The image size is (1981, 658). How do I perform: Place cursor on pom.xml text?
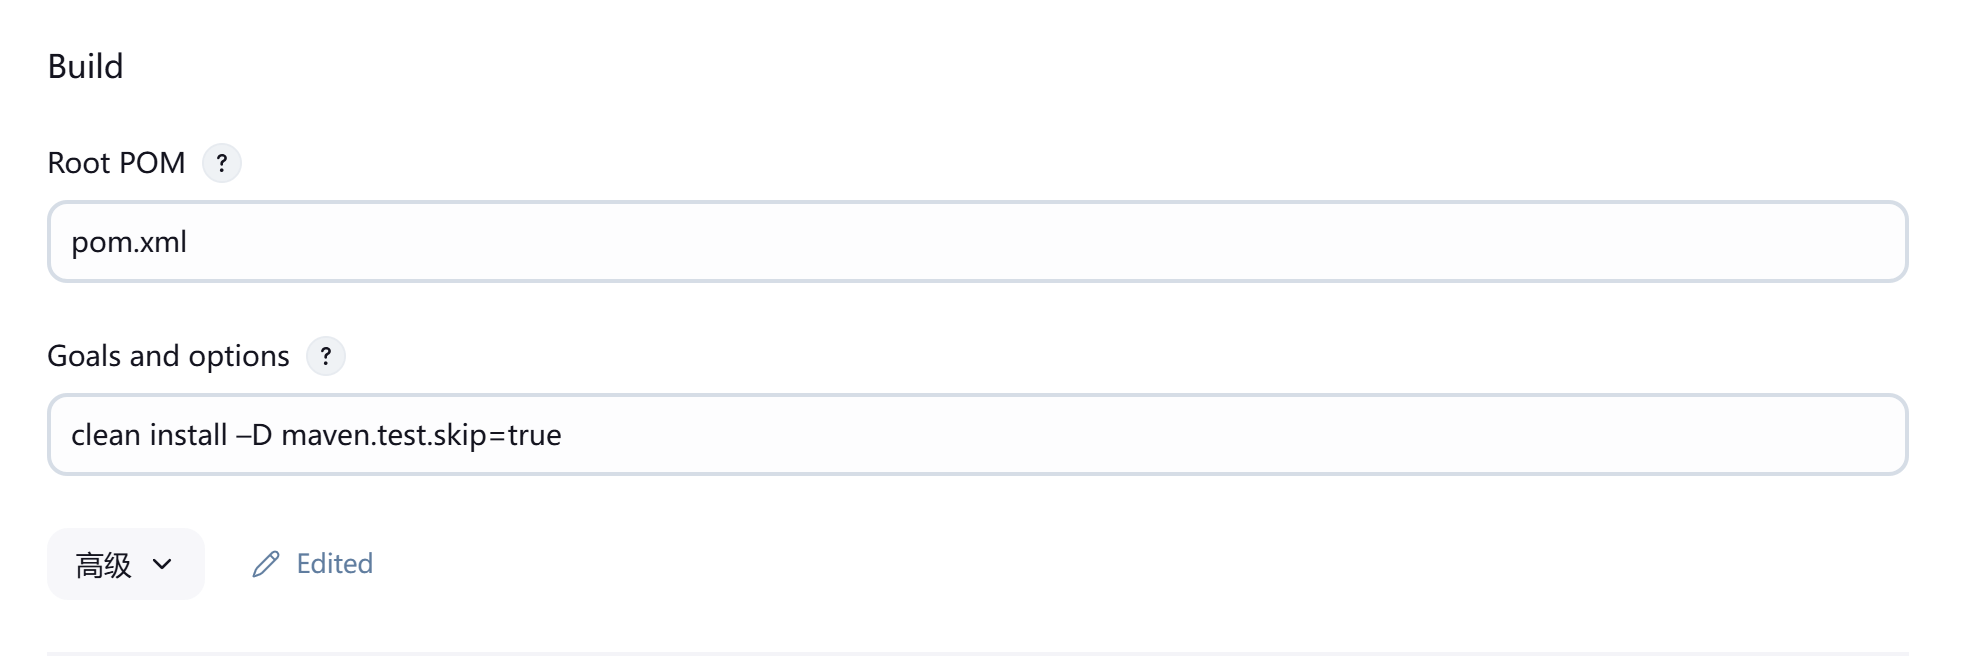[x=129, y=242]
